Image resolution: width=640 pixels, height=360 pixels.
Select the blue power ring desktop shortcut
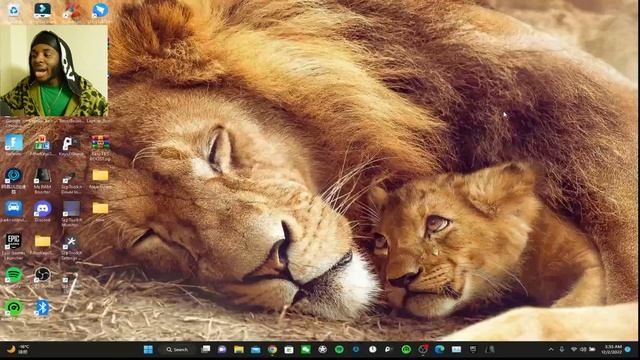click(x=14, y=176)
